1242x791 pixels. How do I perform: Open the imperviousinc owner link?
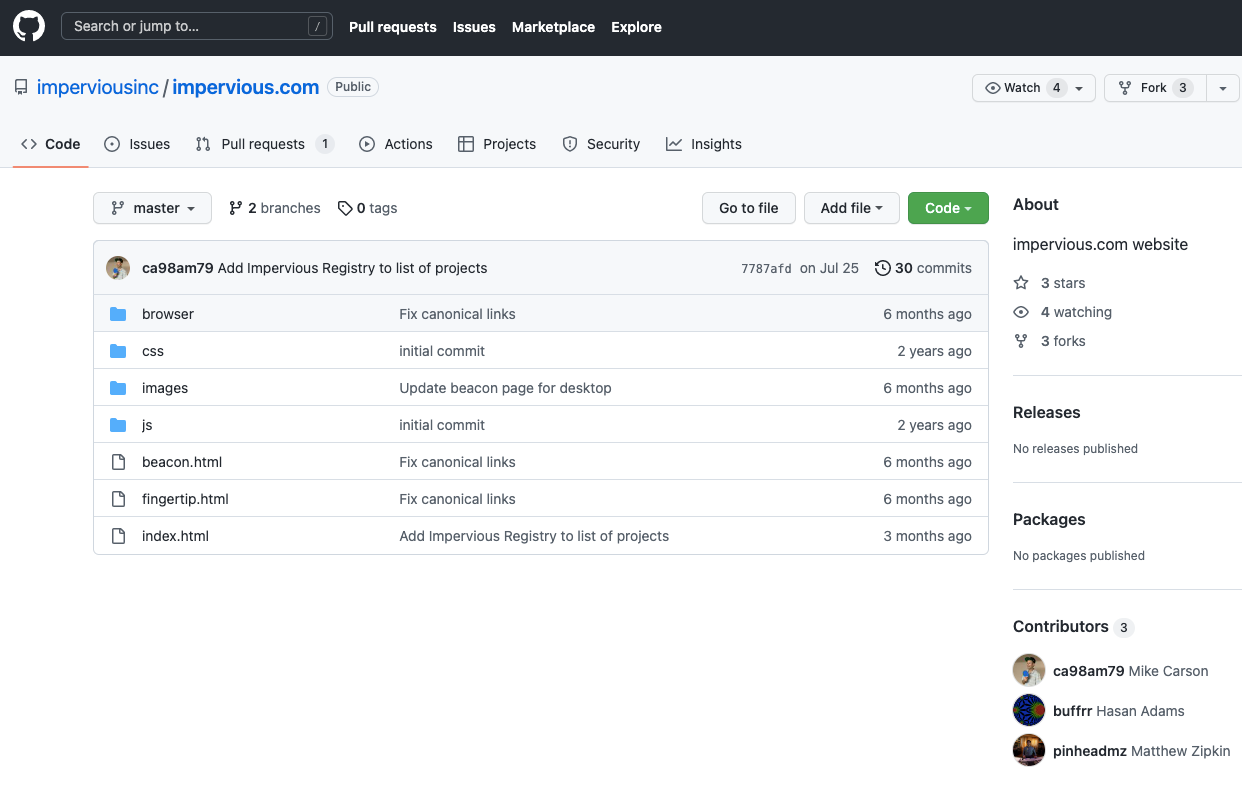[x=98, y=87]
